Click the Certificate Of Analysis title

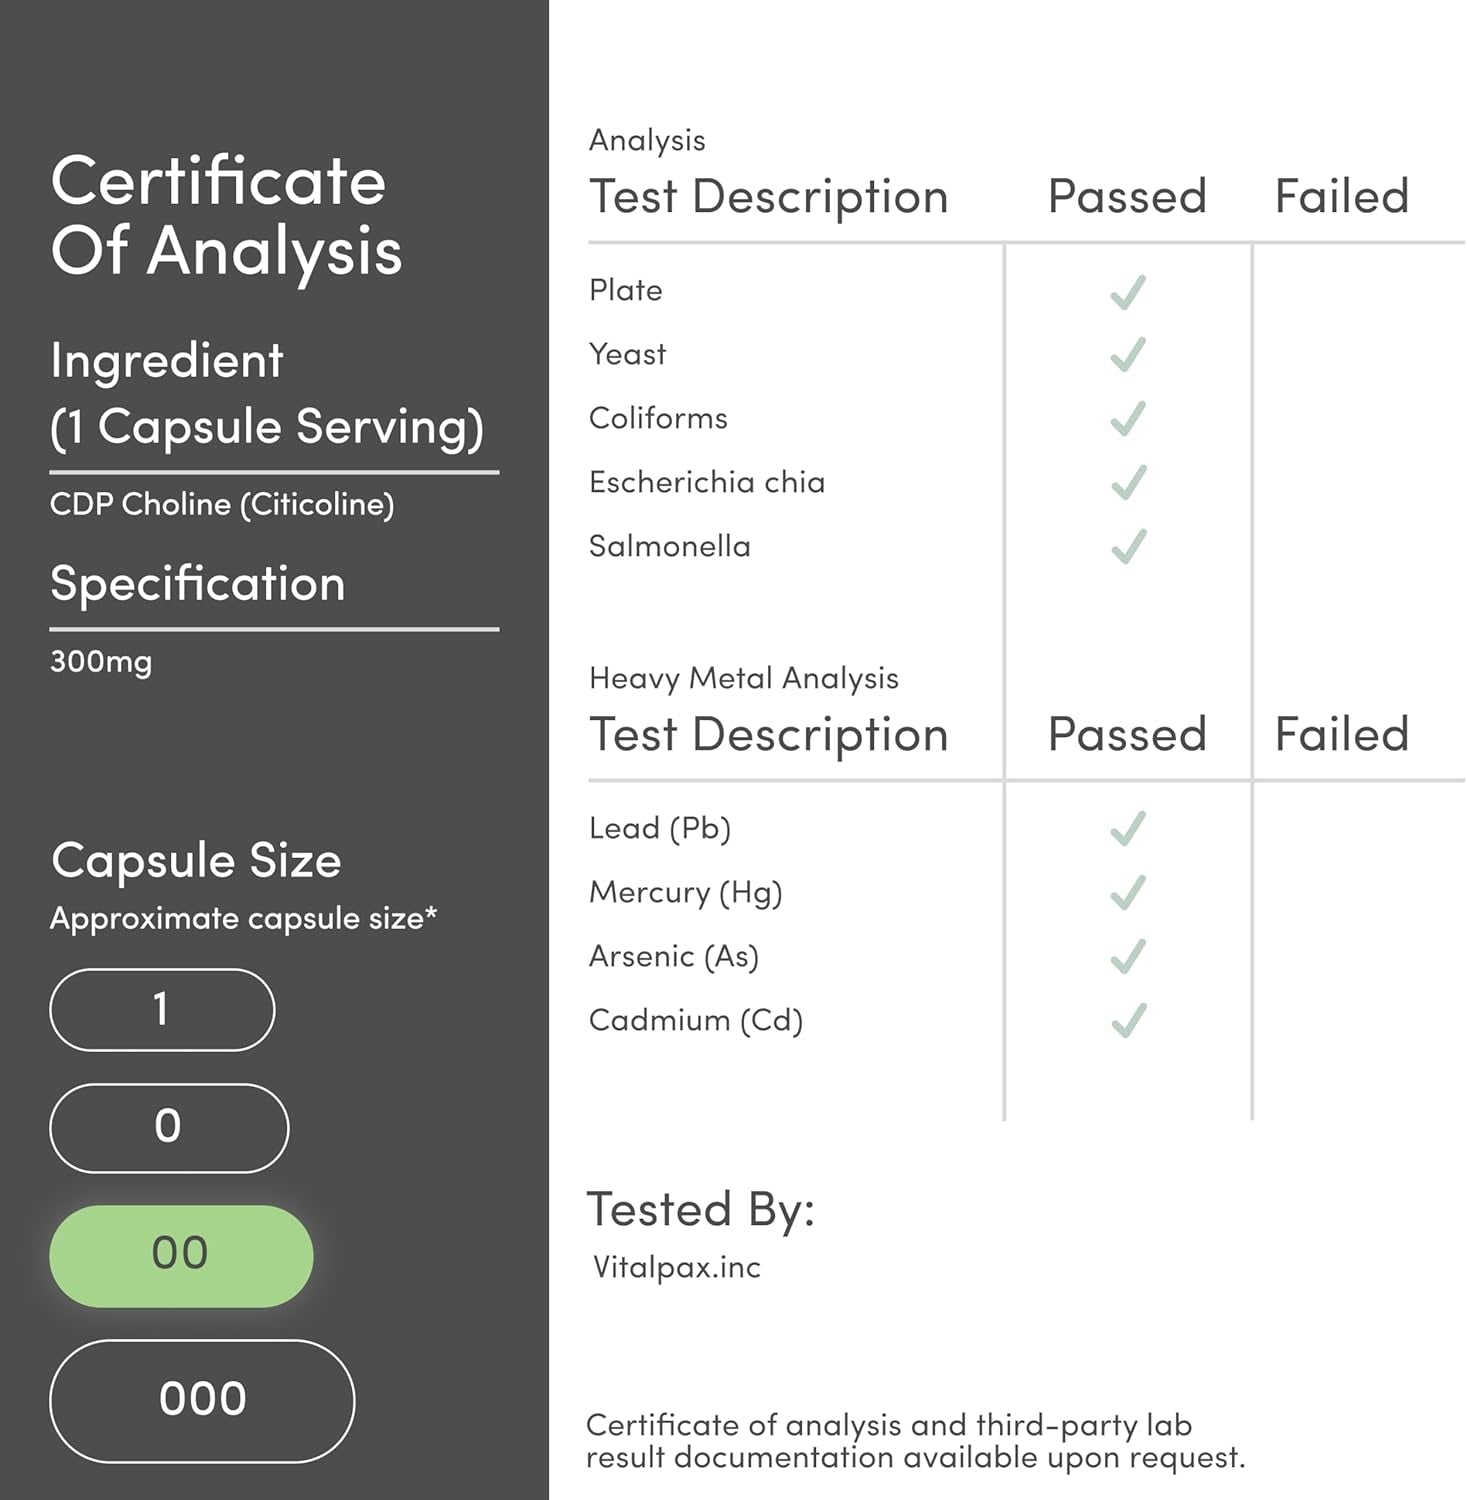226,215
